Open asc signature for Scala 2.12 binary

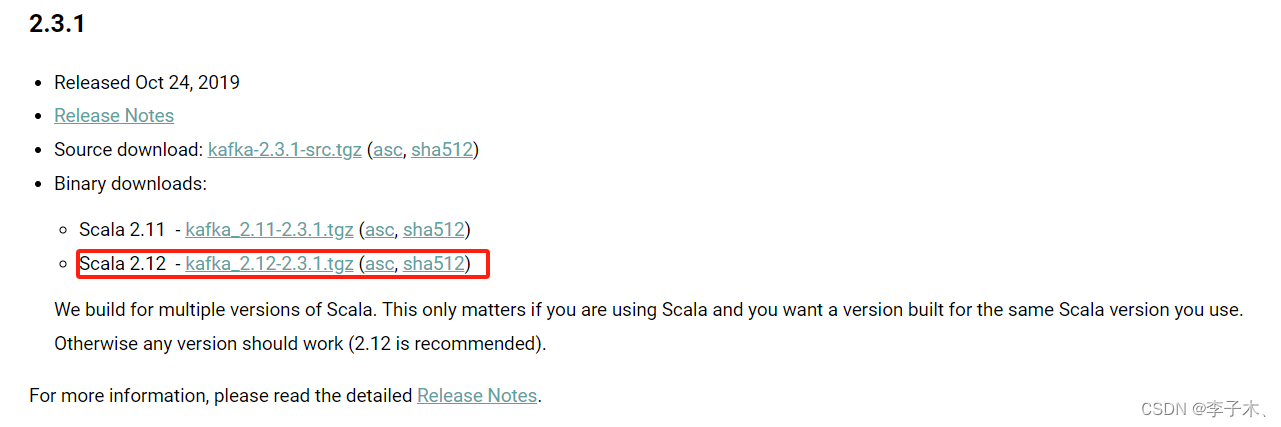coord(380,264)
